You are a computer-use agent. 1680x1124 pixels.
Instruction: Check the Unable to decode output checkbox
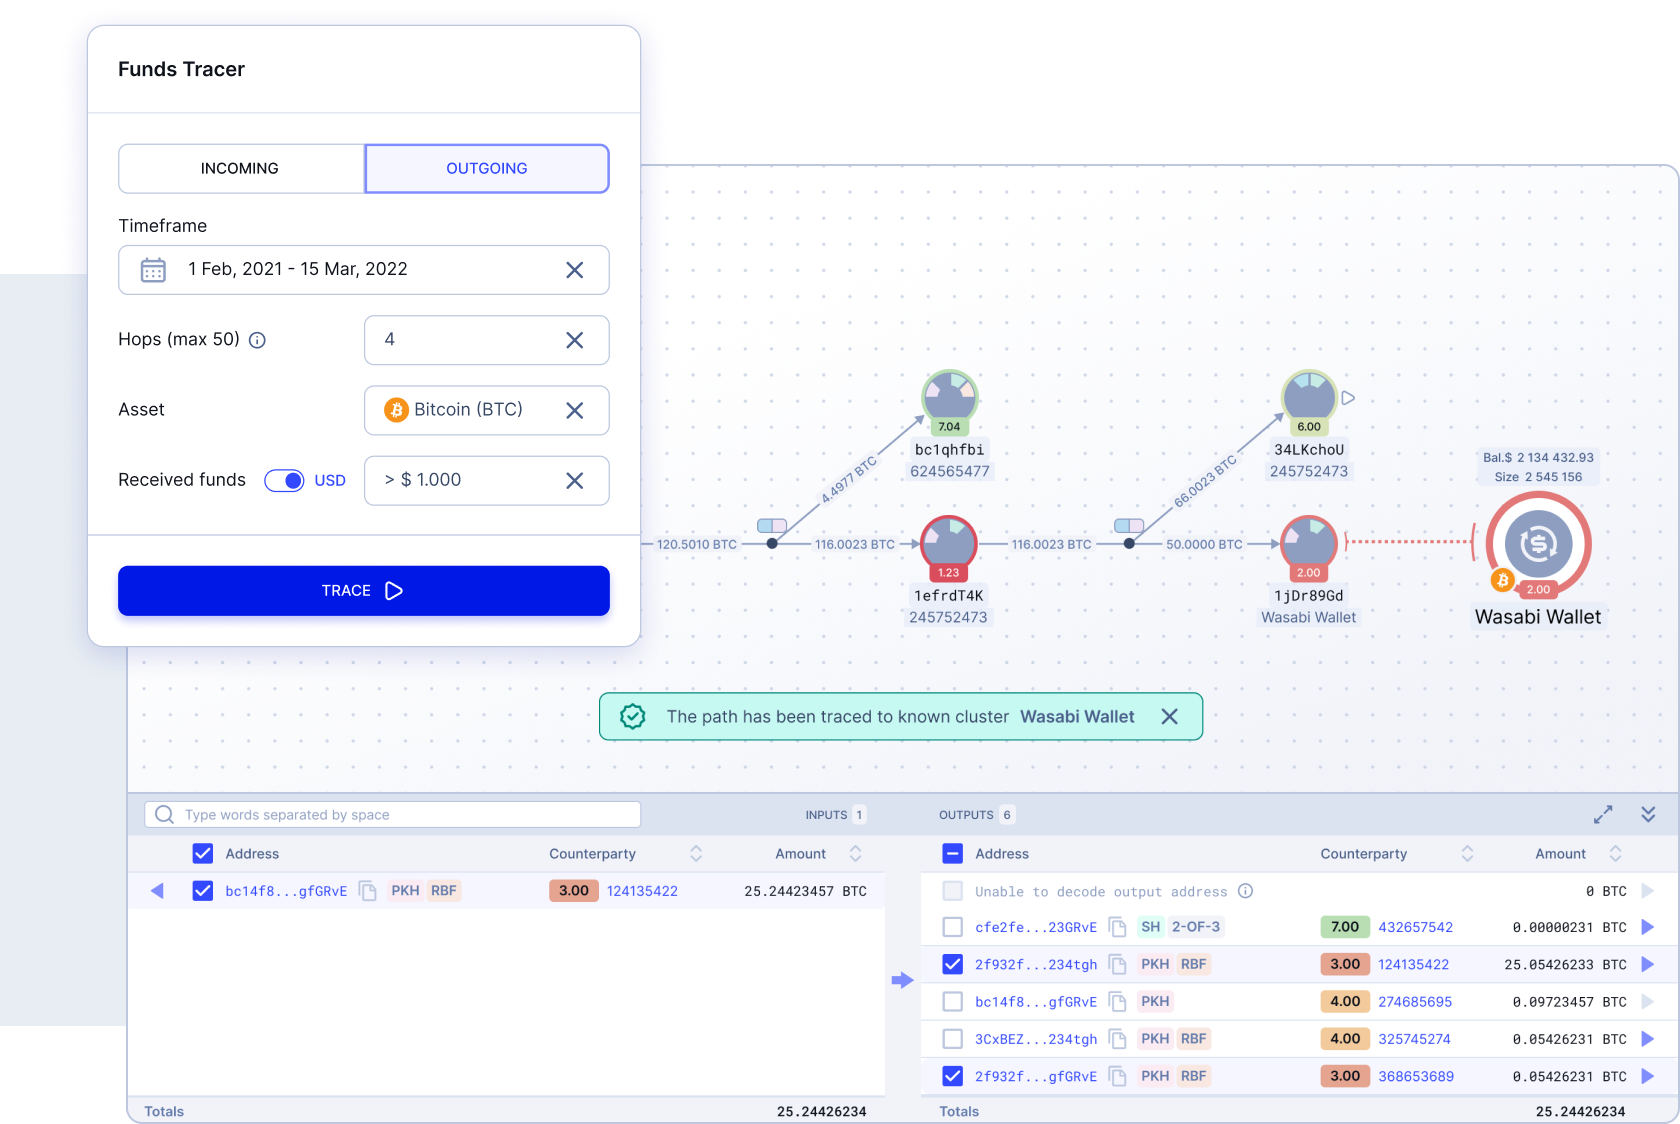tap(953, 891)
